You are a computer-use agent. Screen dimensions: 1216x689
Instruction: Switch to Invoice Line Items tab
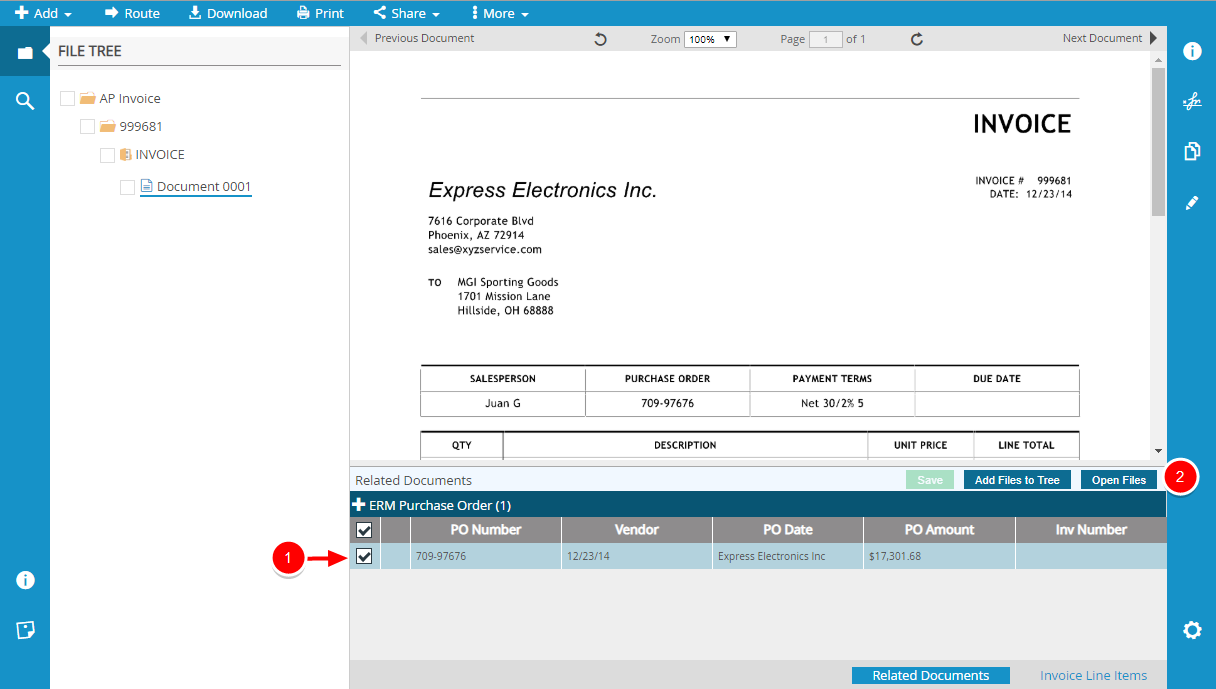[1093, 675]
